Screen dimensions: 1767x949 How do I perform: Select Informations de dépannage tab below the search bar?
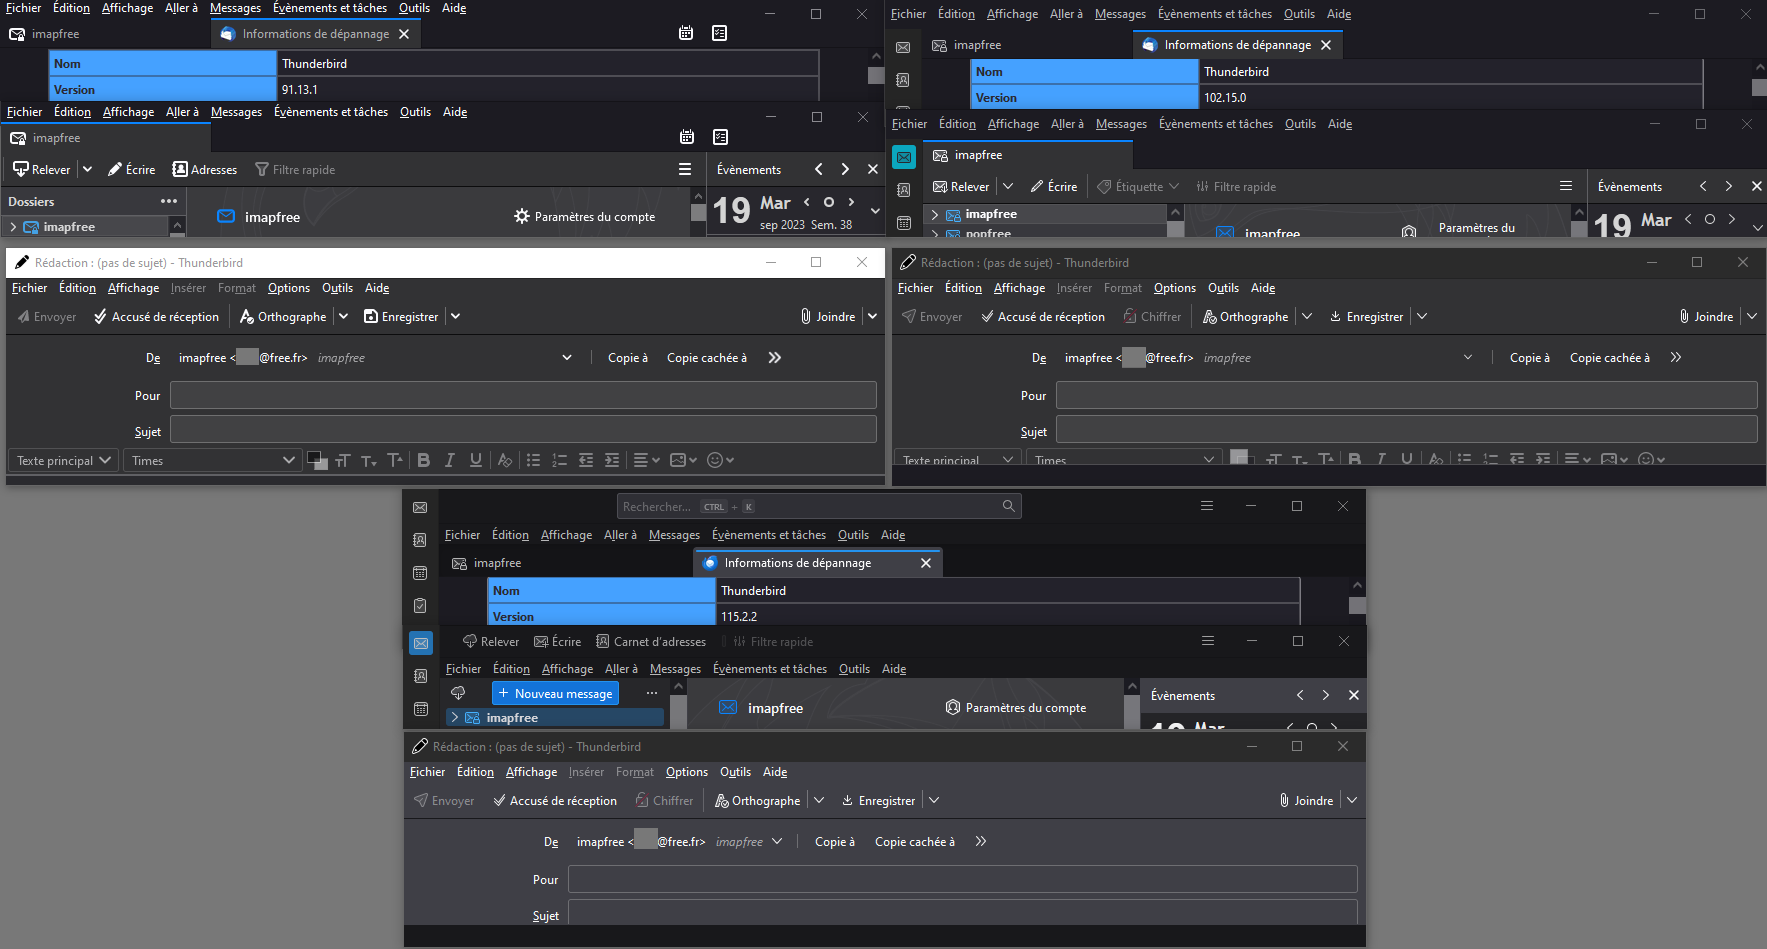click(797, 563)
